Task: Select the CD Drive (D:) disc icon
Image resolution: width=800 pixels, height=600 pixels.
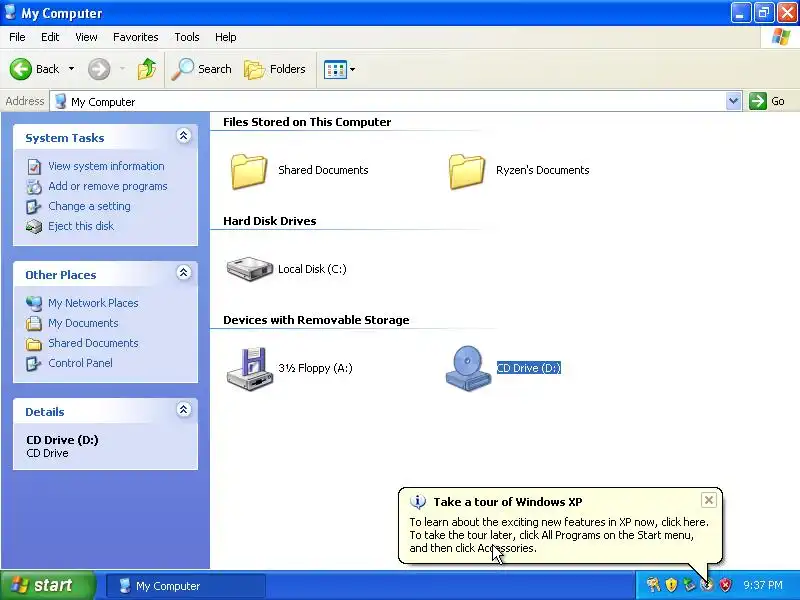Action: click(468, 368)
